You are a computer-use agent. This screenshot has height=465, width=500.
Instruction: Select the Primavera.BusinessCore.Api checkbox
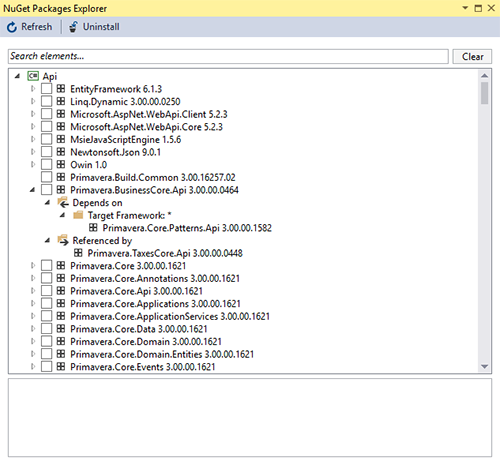[x=47, y=190]
